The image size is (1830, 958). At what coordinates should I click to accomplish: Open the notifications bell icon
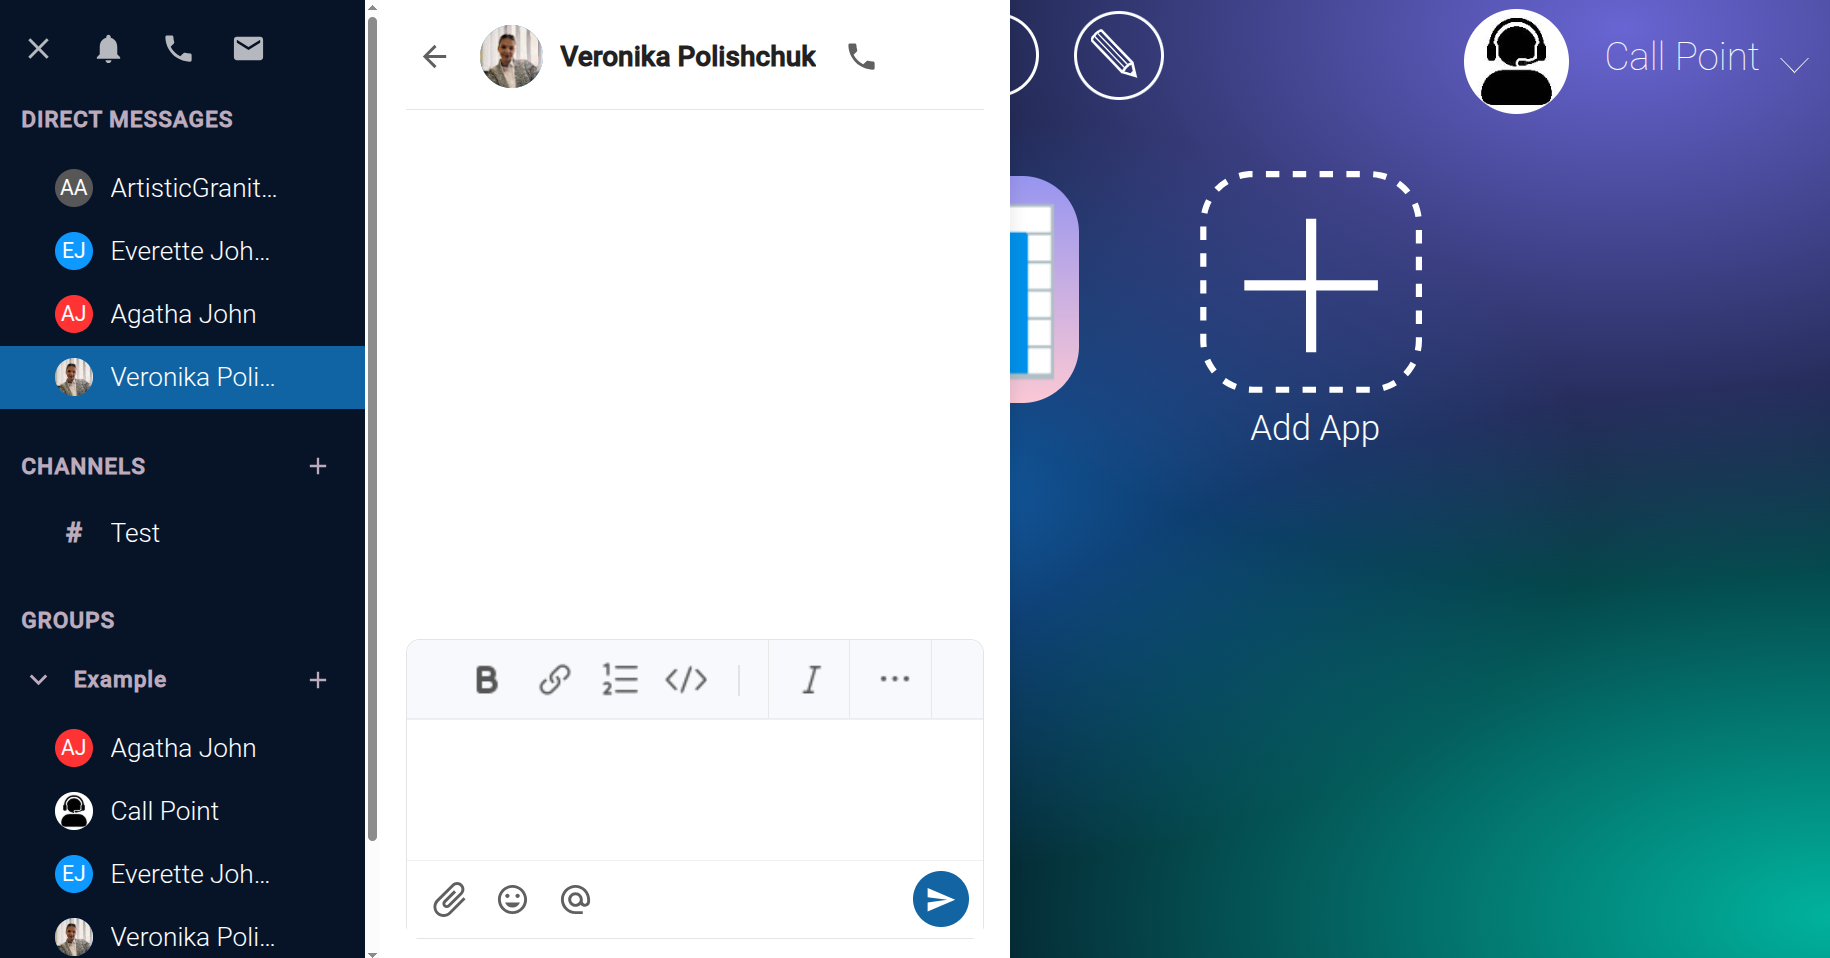point(108,48)
